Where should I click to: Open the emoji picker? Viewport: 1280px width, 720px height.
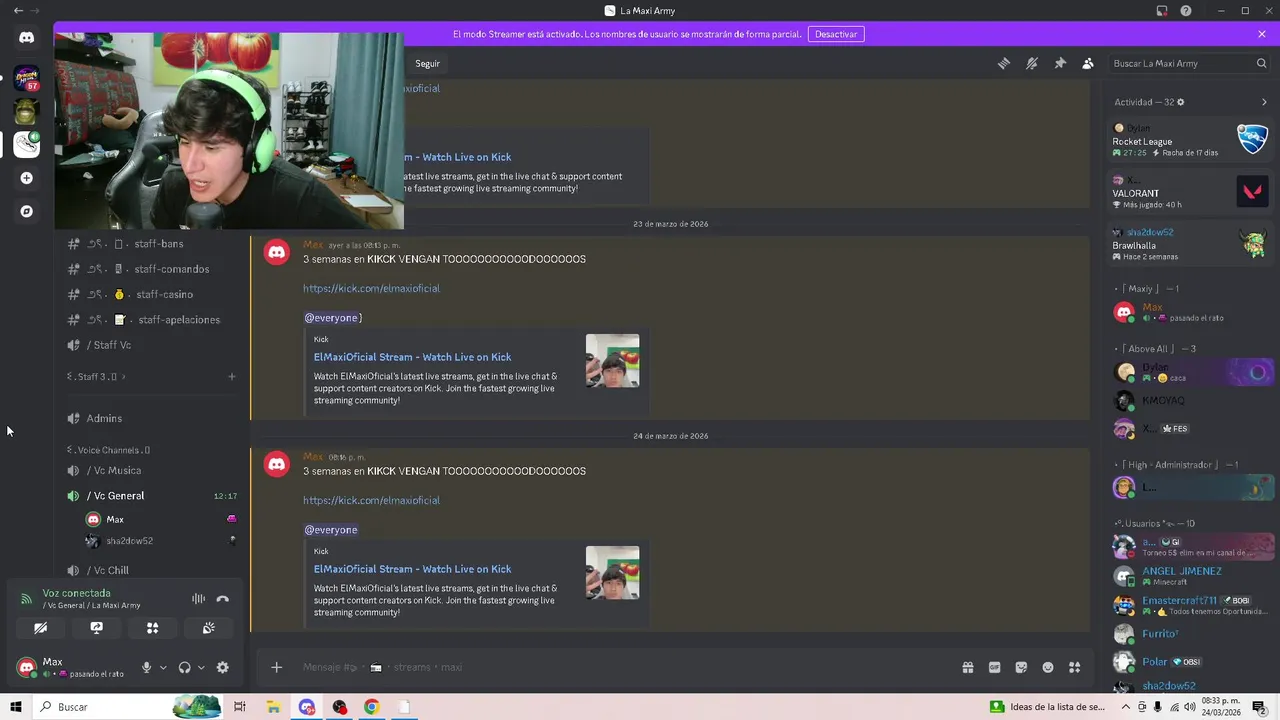(x=1048, y=667)
